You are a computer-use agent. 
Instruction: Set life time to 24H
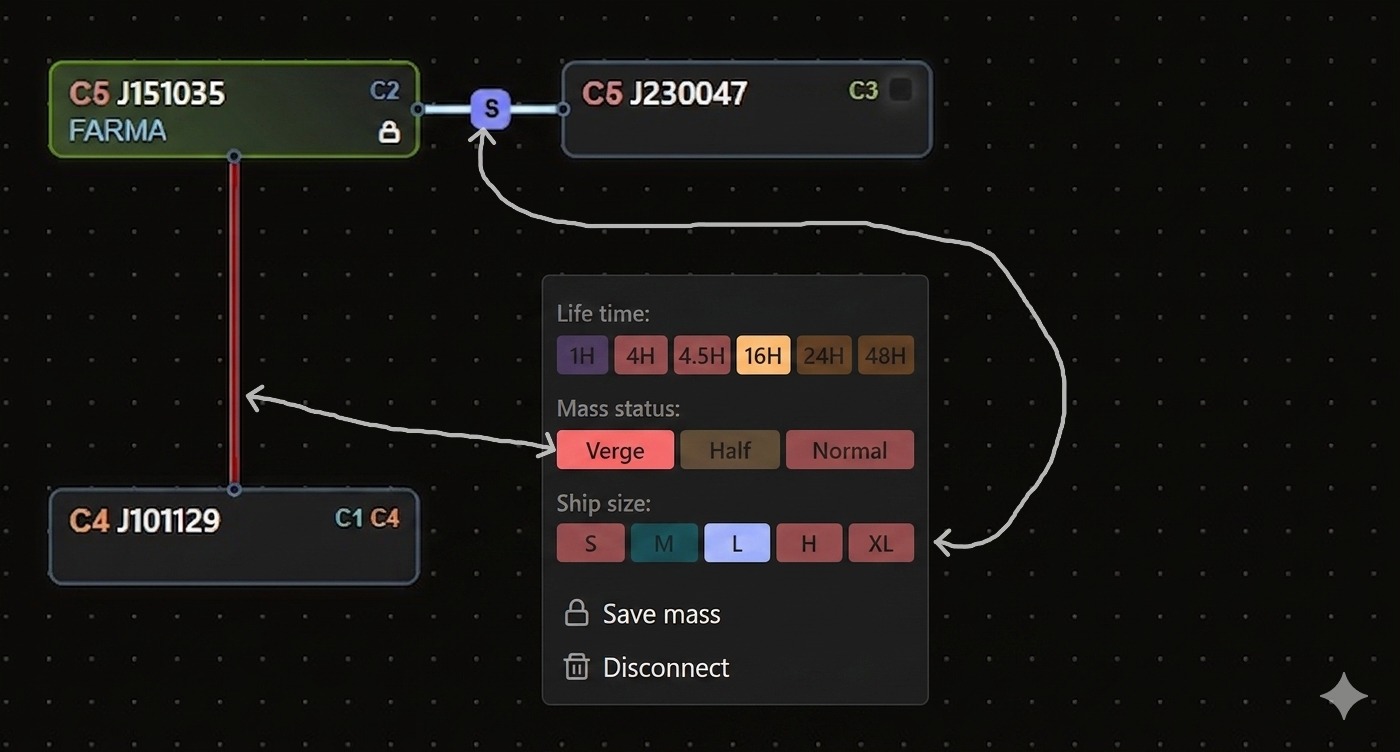[x=824, y=355]
